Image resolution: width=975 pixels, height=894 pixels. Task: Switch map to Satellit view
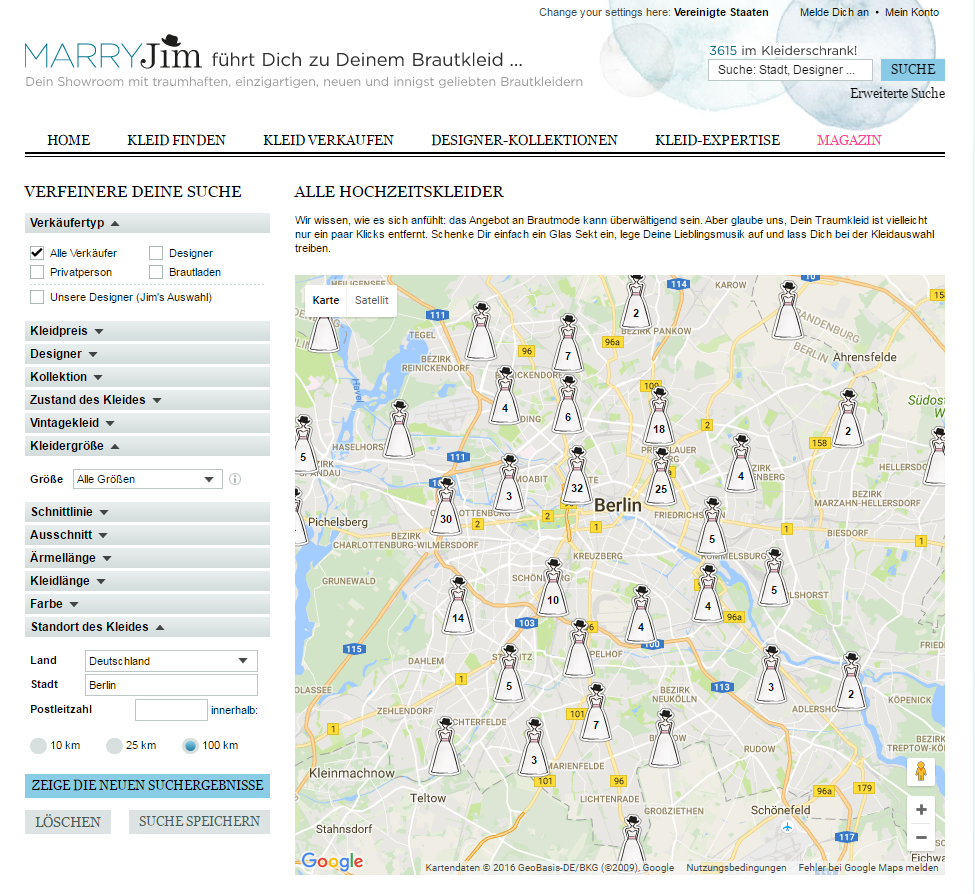(x=372, y=300)
